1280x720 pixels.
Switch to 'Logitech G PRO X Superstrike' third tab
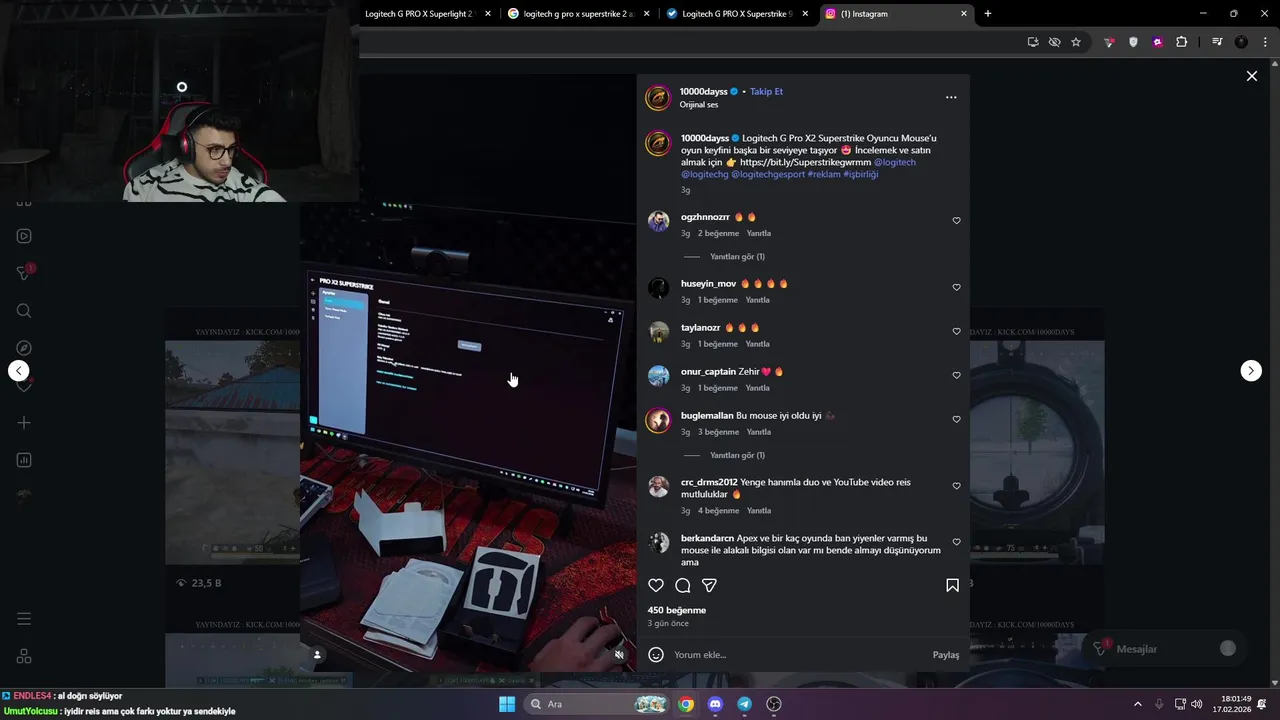point(738,14)
